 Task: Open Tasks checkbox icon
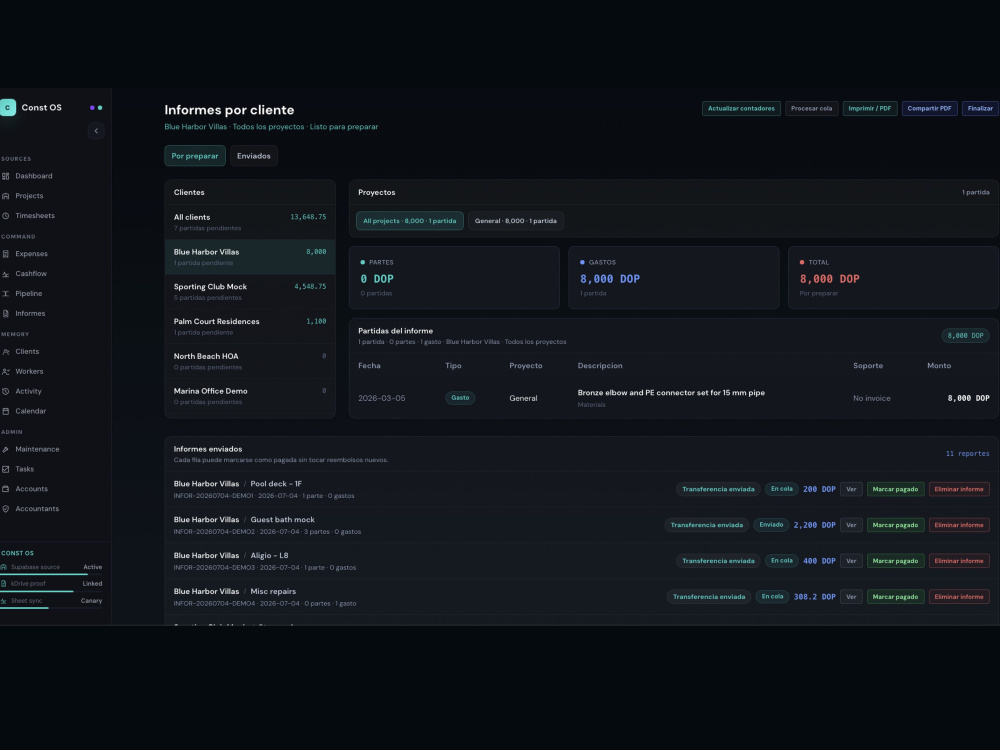[6, 469]
